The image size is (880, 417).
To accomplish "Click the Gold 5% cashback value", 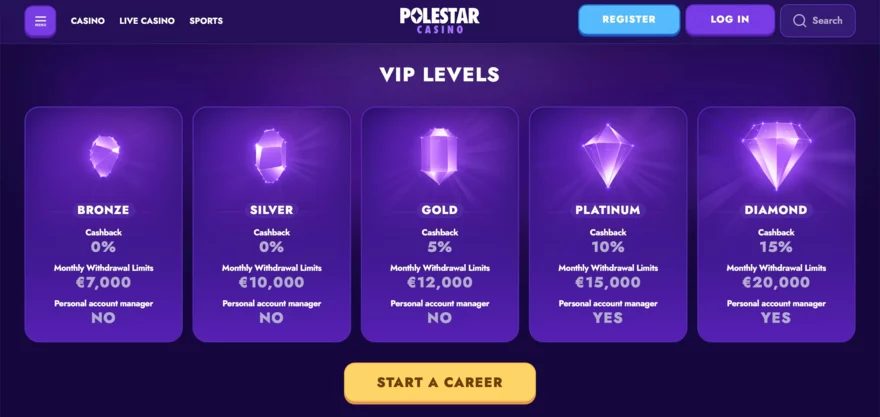I will (439, 247).
